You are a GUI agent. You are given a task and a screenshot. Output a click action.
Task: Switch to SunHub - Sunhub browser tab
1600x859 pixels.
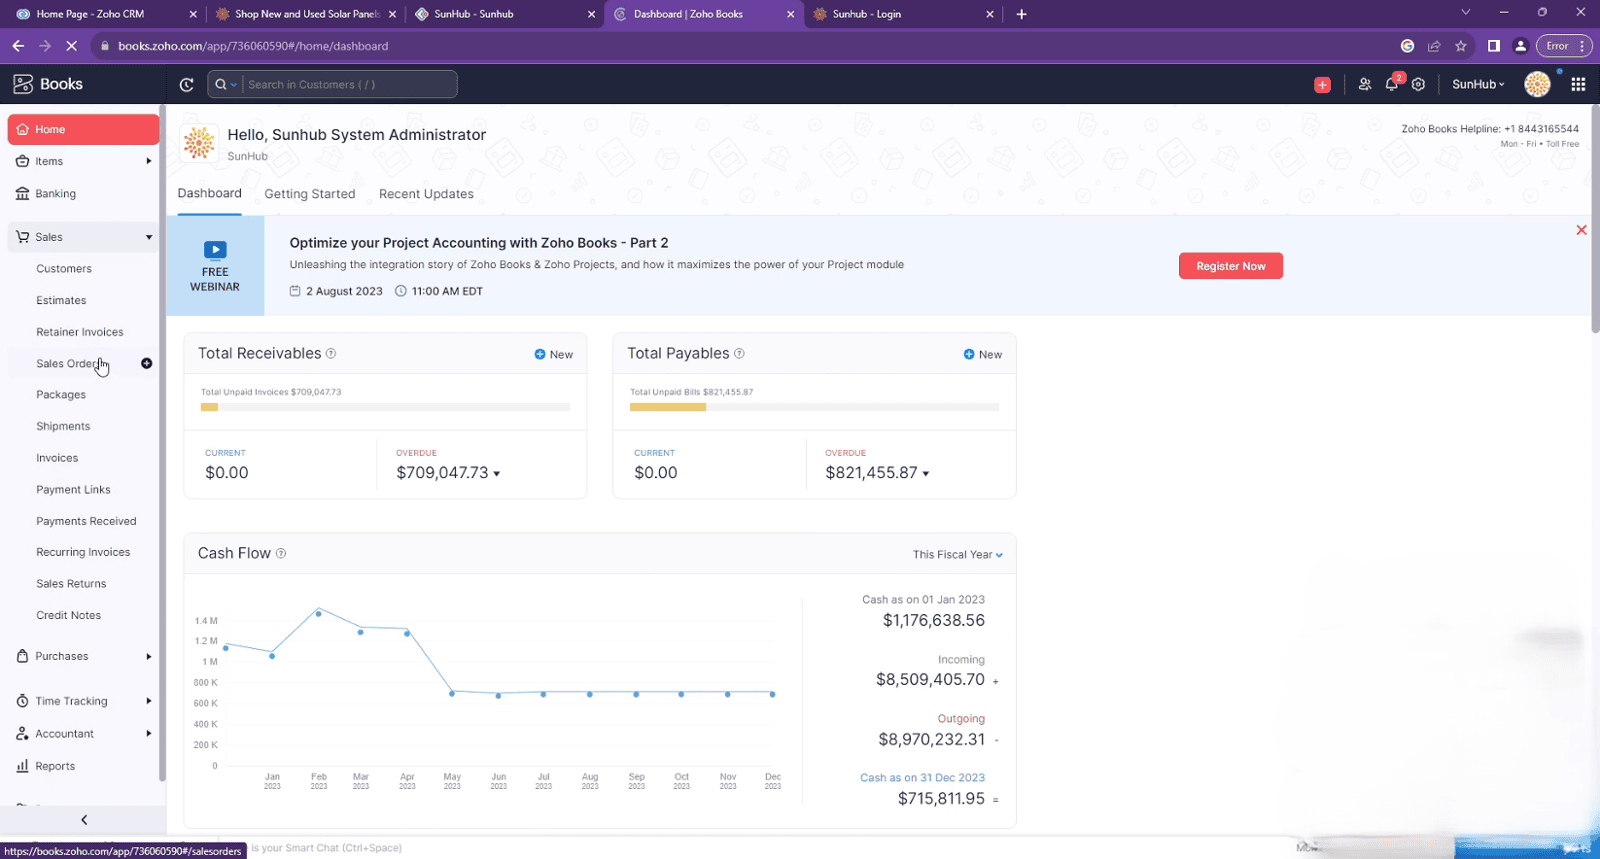click(x=503, y=14)
